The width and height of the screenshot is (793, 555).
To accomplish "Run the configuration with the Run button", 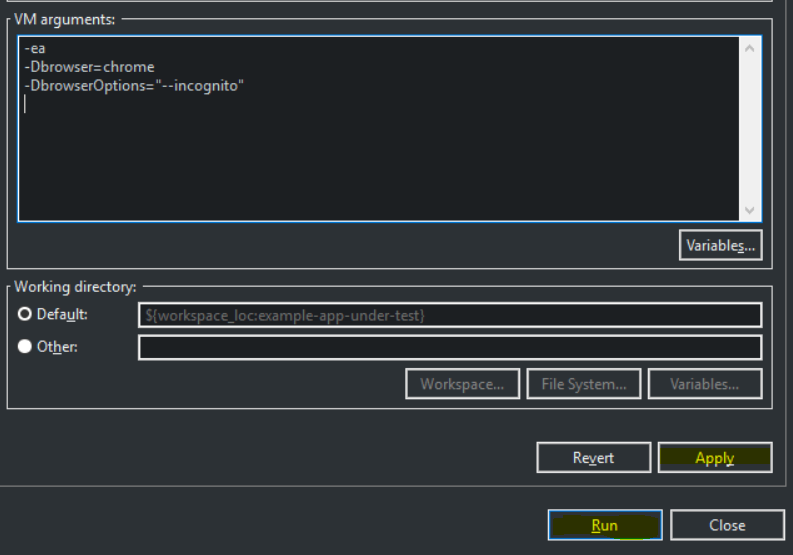I will [604, 525].
